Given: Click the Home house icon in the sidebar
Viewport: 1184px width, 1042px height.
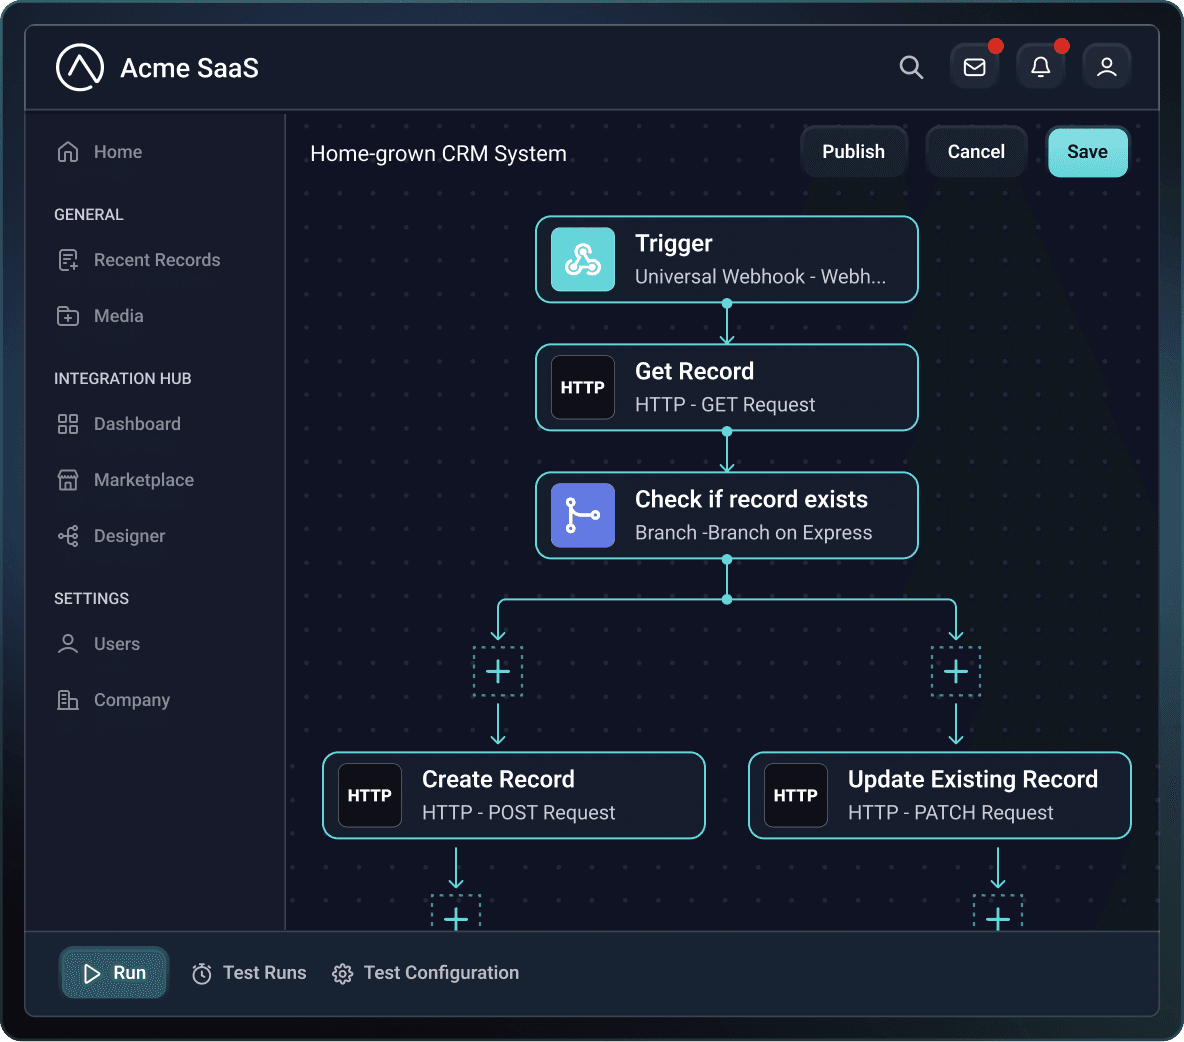Looking at the screenshot, I should [x=68, y=152].
